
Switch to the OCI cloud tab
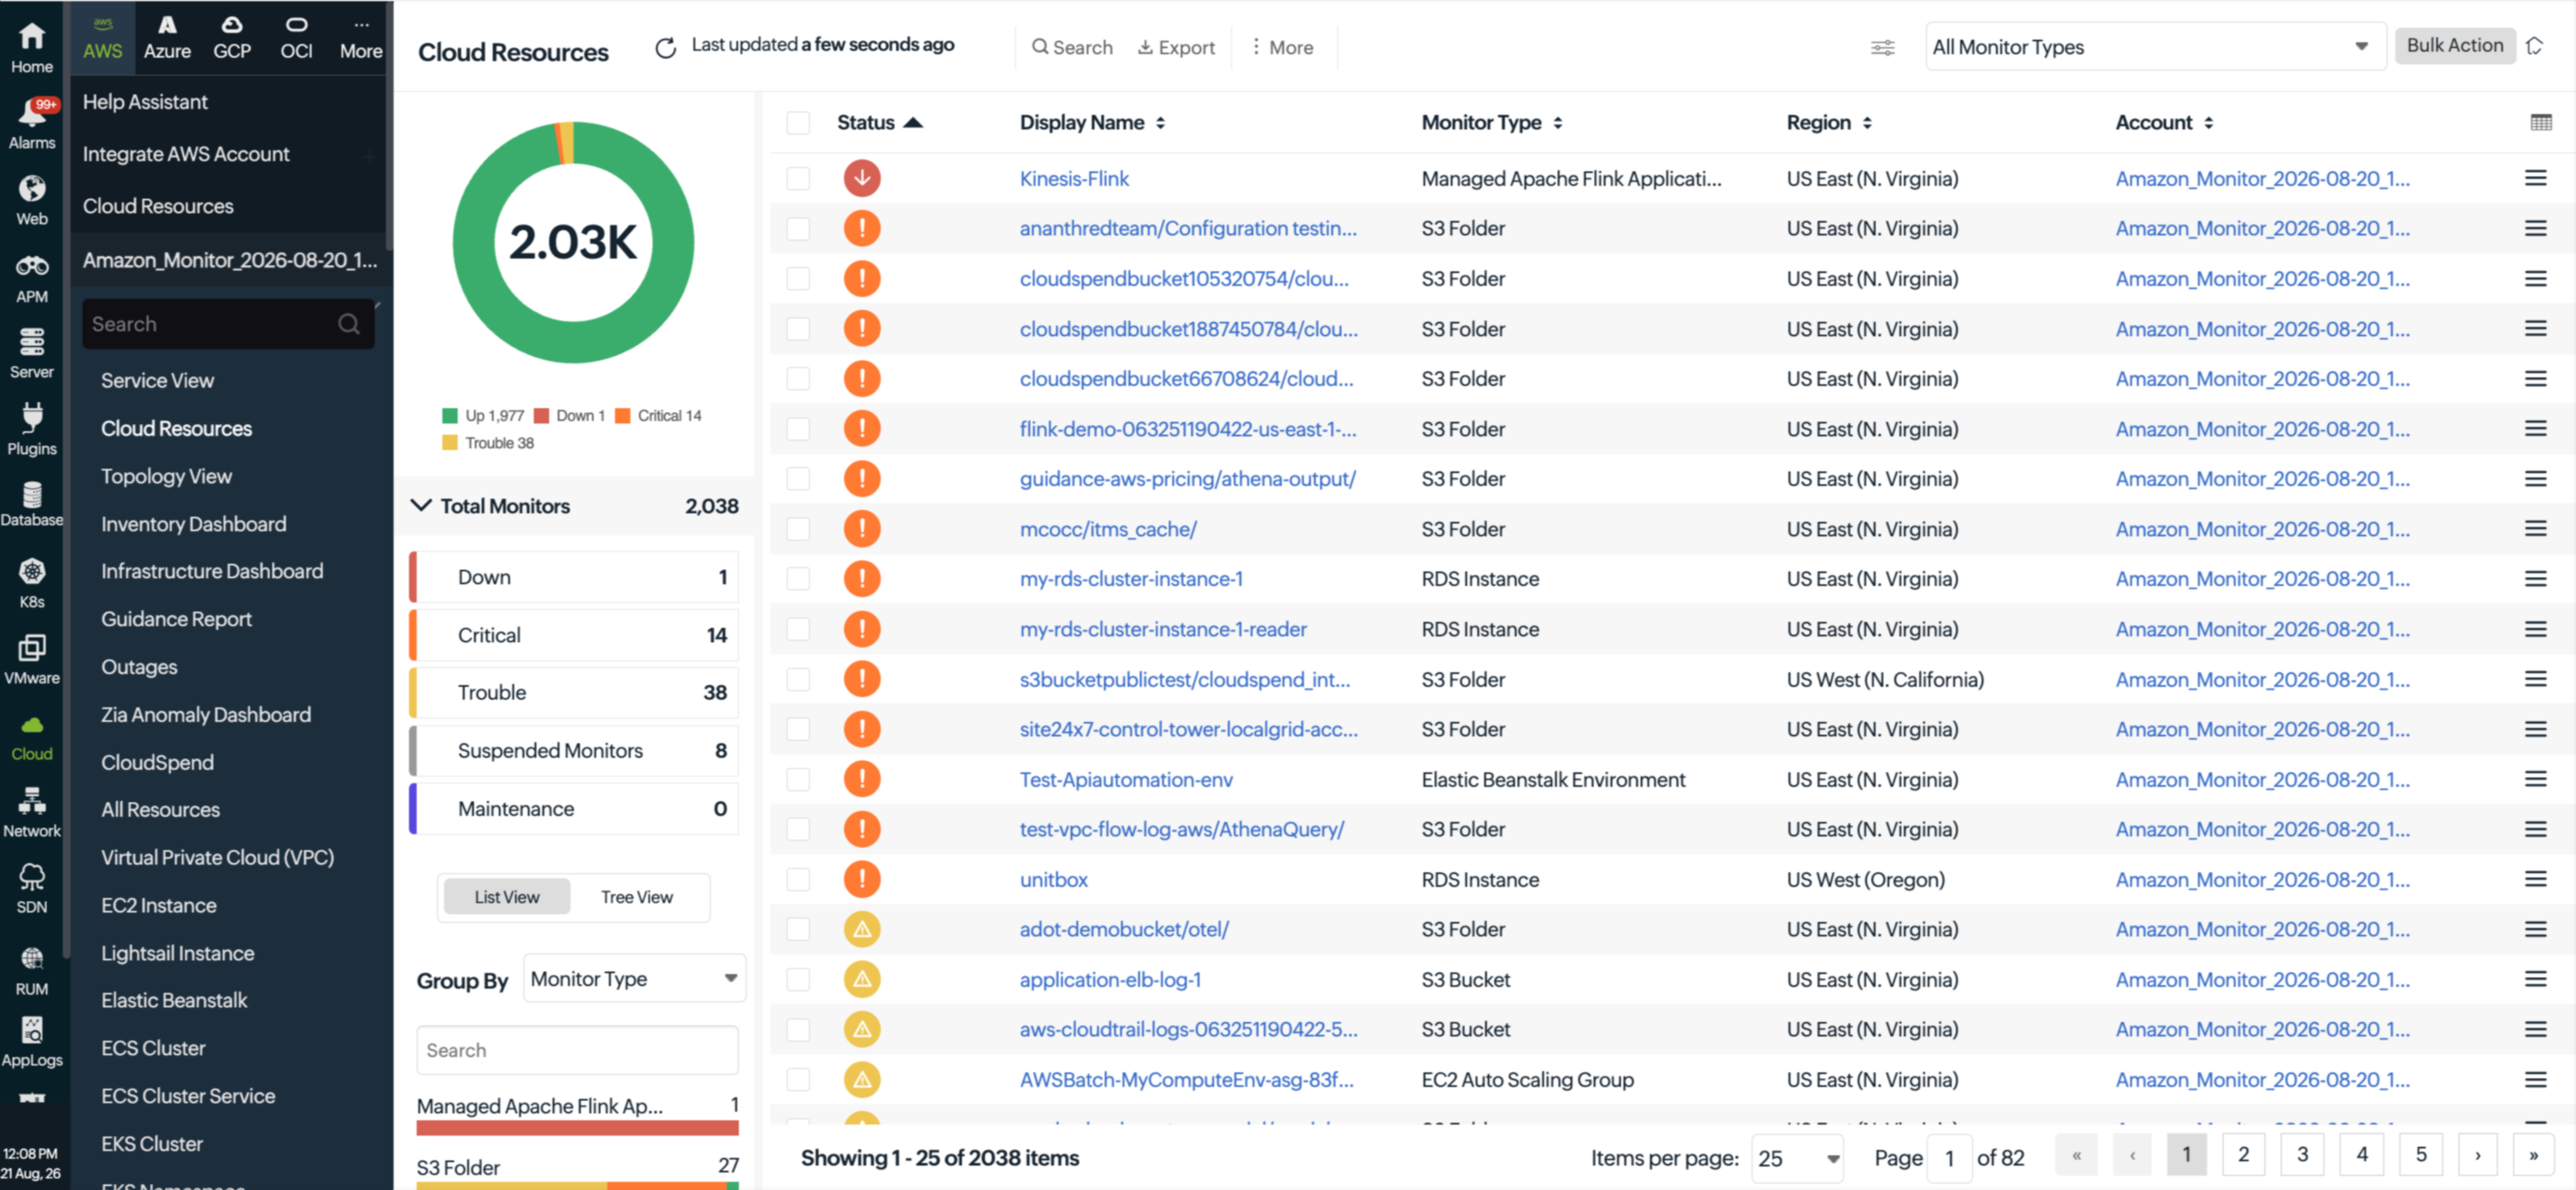(x=296, y=37)
